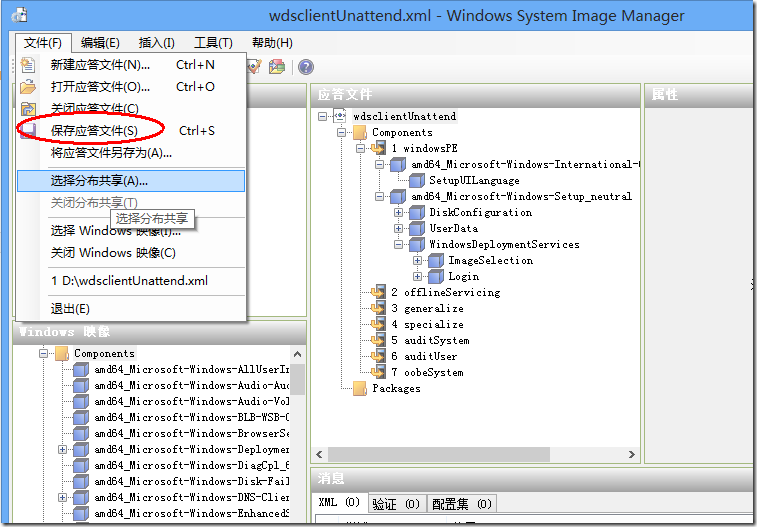The height and width of the screenshot is (527, 757).
Task: Click answer file scroll left arrow
Action: pyautogui.click(x=319, y=454)
